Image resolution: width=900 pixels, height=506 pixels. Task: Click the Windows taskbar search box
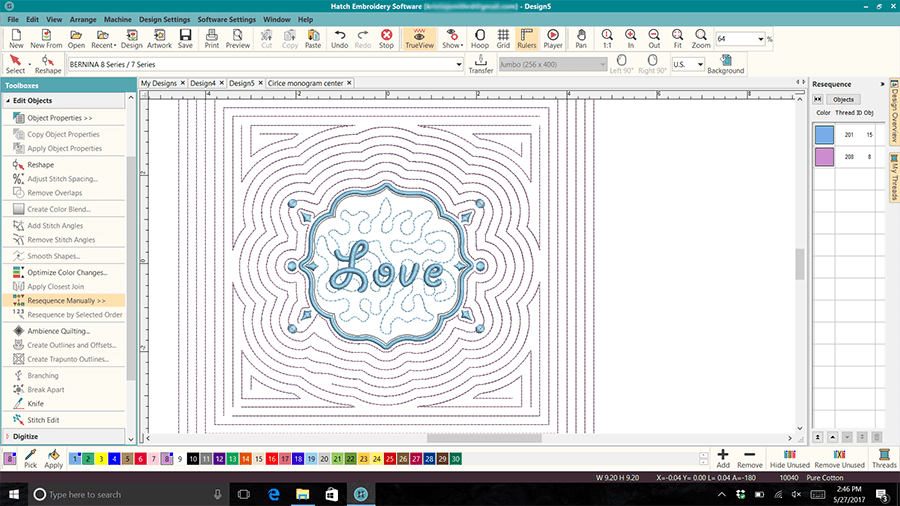click(x=120, y=494)
